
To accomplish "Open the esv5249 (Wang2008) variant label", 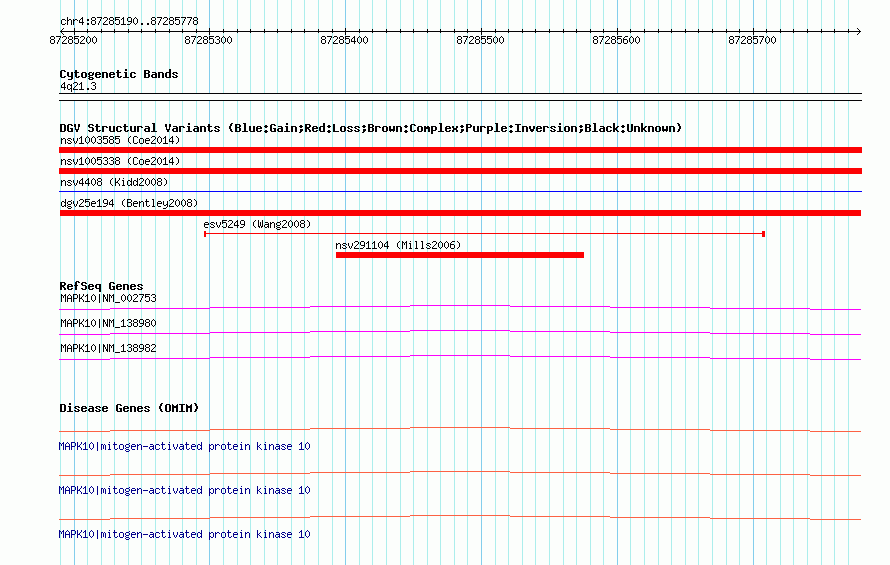I will click(x=257, y=224).
